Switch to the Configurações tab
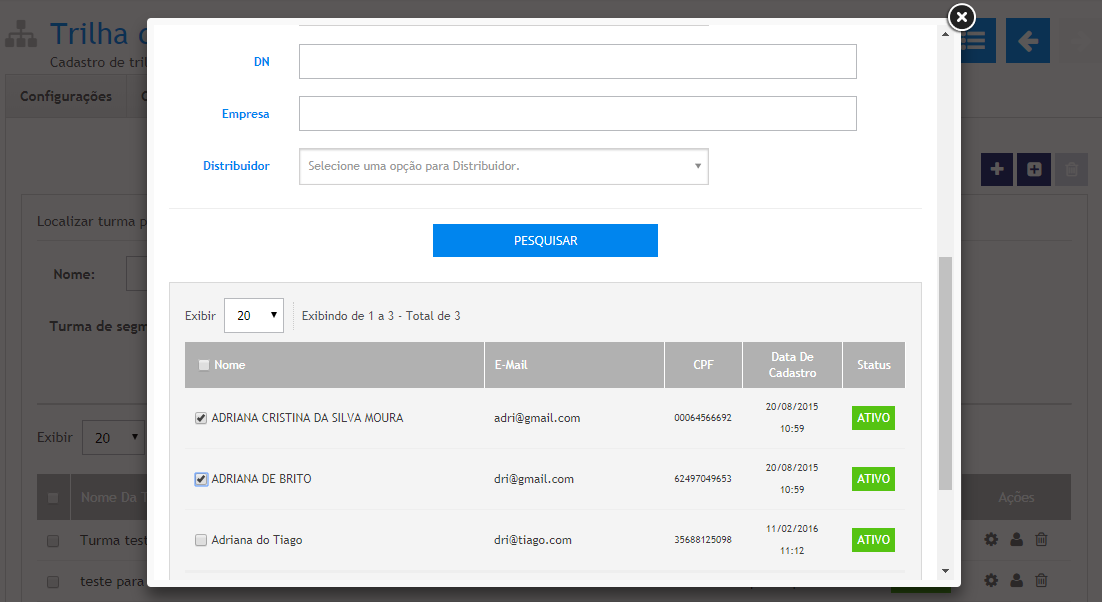1102x602 pixels. coord(66,97)
